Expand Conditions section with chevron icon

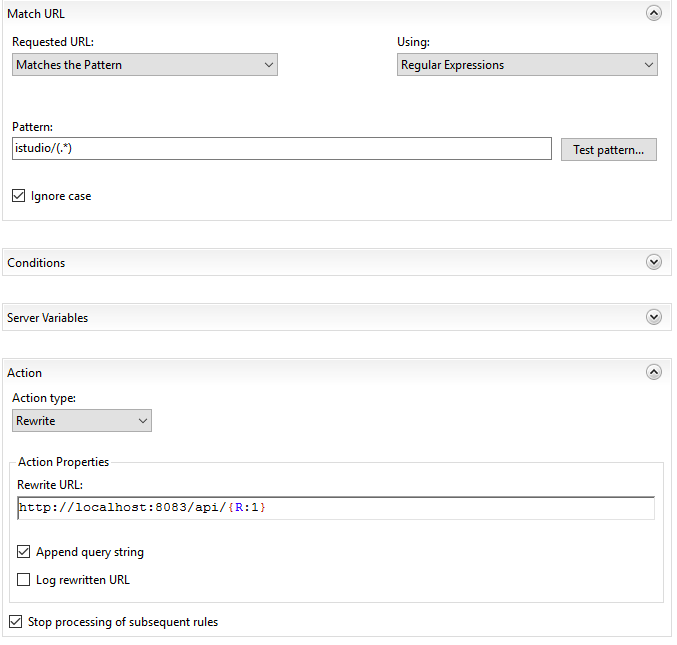coord(654,262)
